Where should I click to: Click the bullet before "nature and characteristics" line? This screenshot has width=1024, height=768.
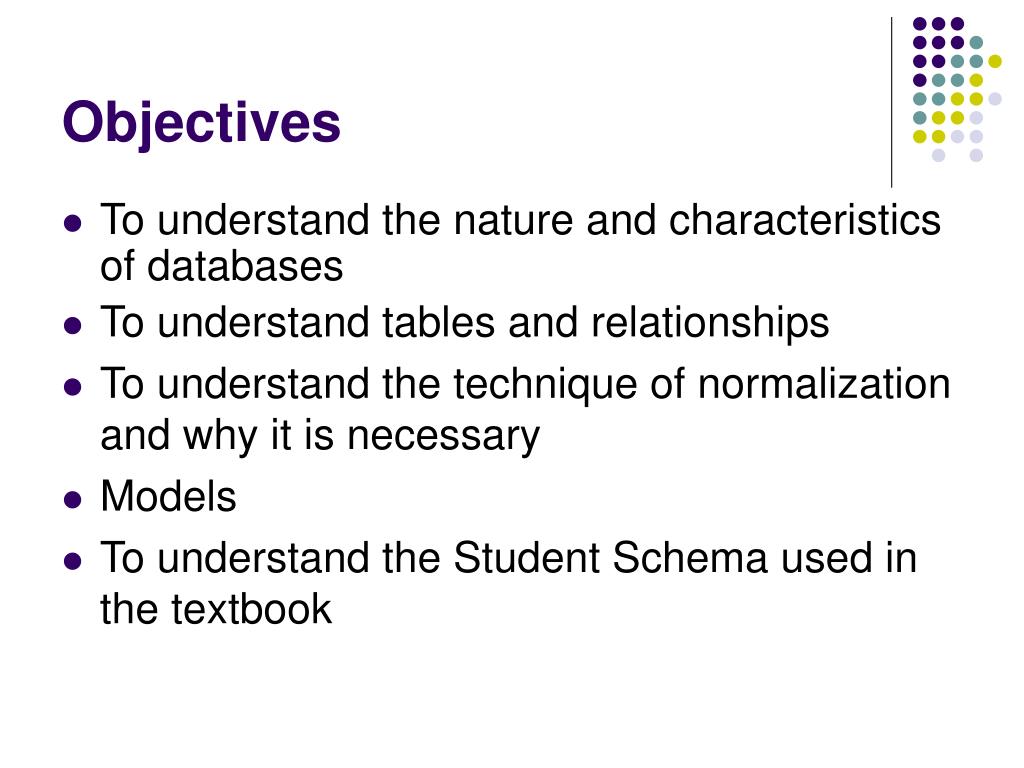pyautogui.click(x=73, y=223)
